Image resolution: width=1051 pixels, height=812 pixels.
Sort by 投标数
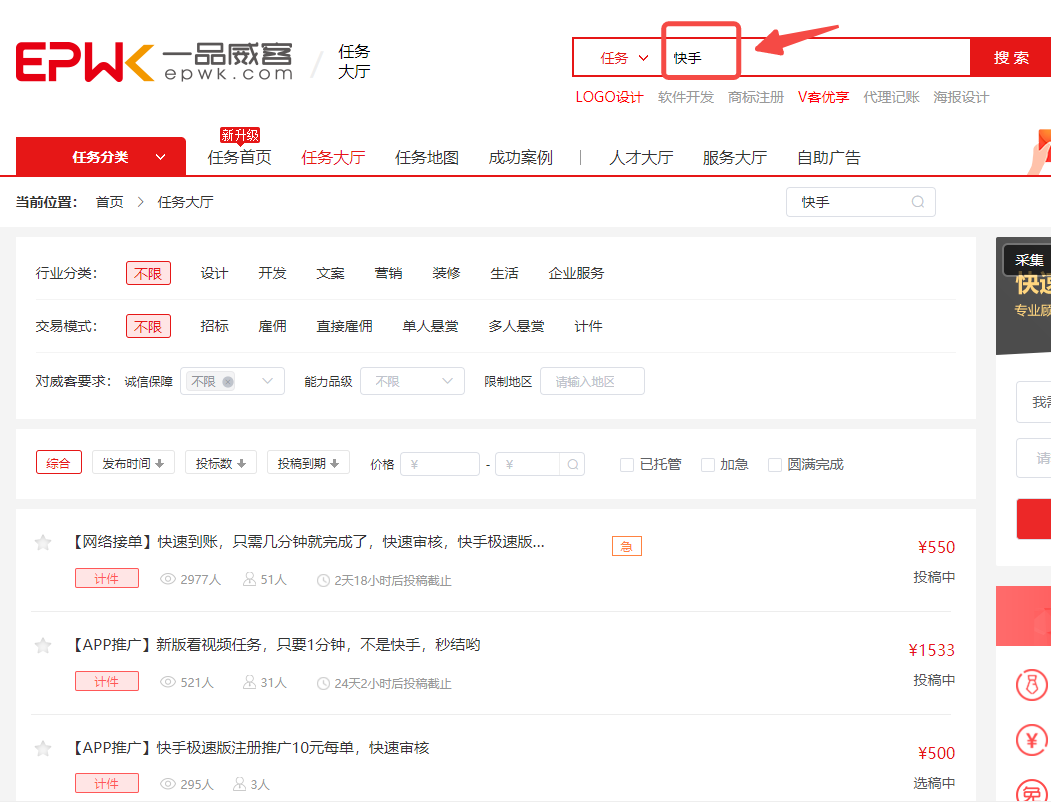(x=221, y=463)
